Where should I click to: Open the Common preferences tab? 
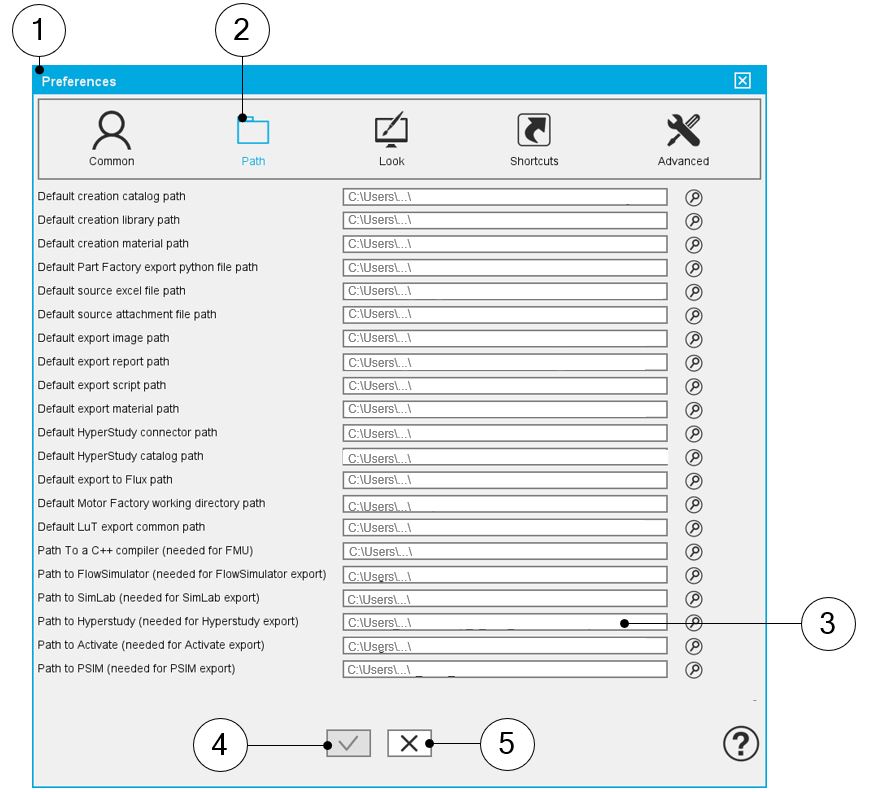pos(111,138)
